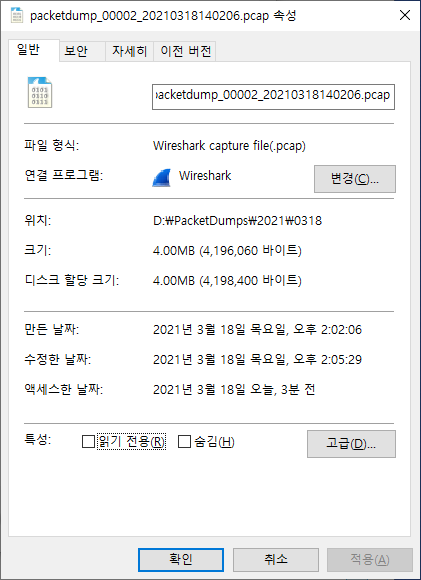Click the 액세스한 날짜: label
Image resolution: width=421 pixels, height=580 pixels.
point(63,389)
